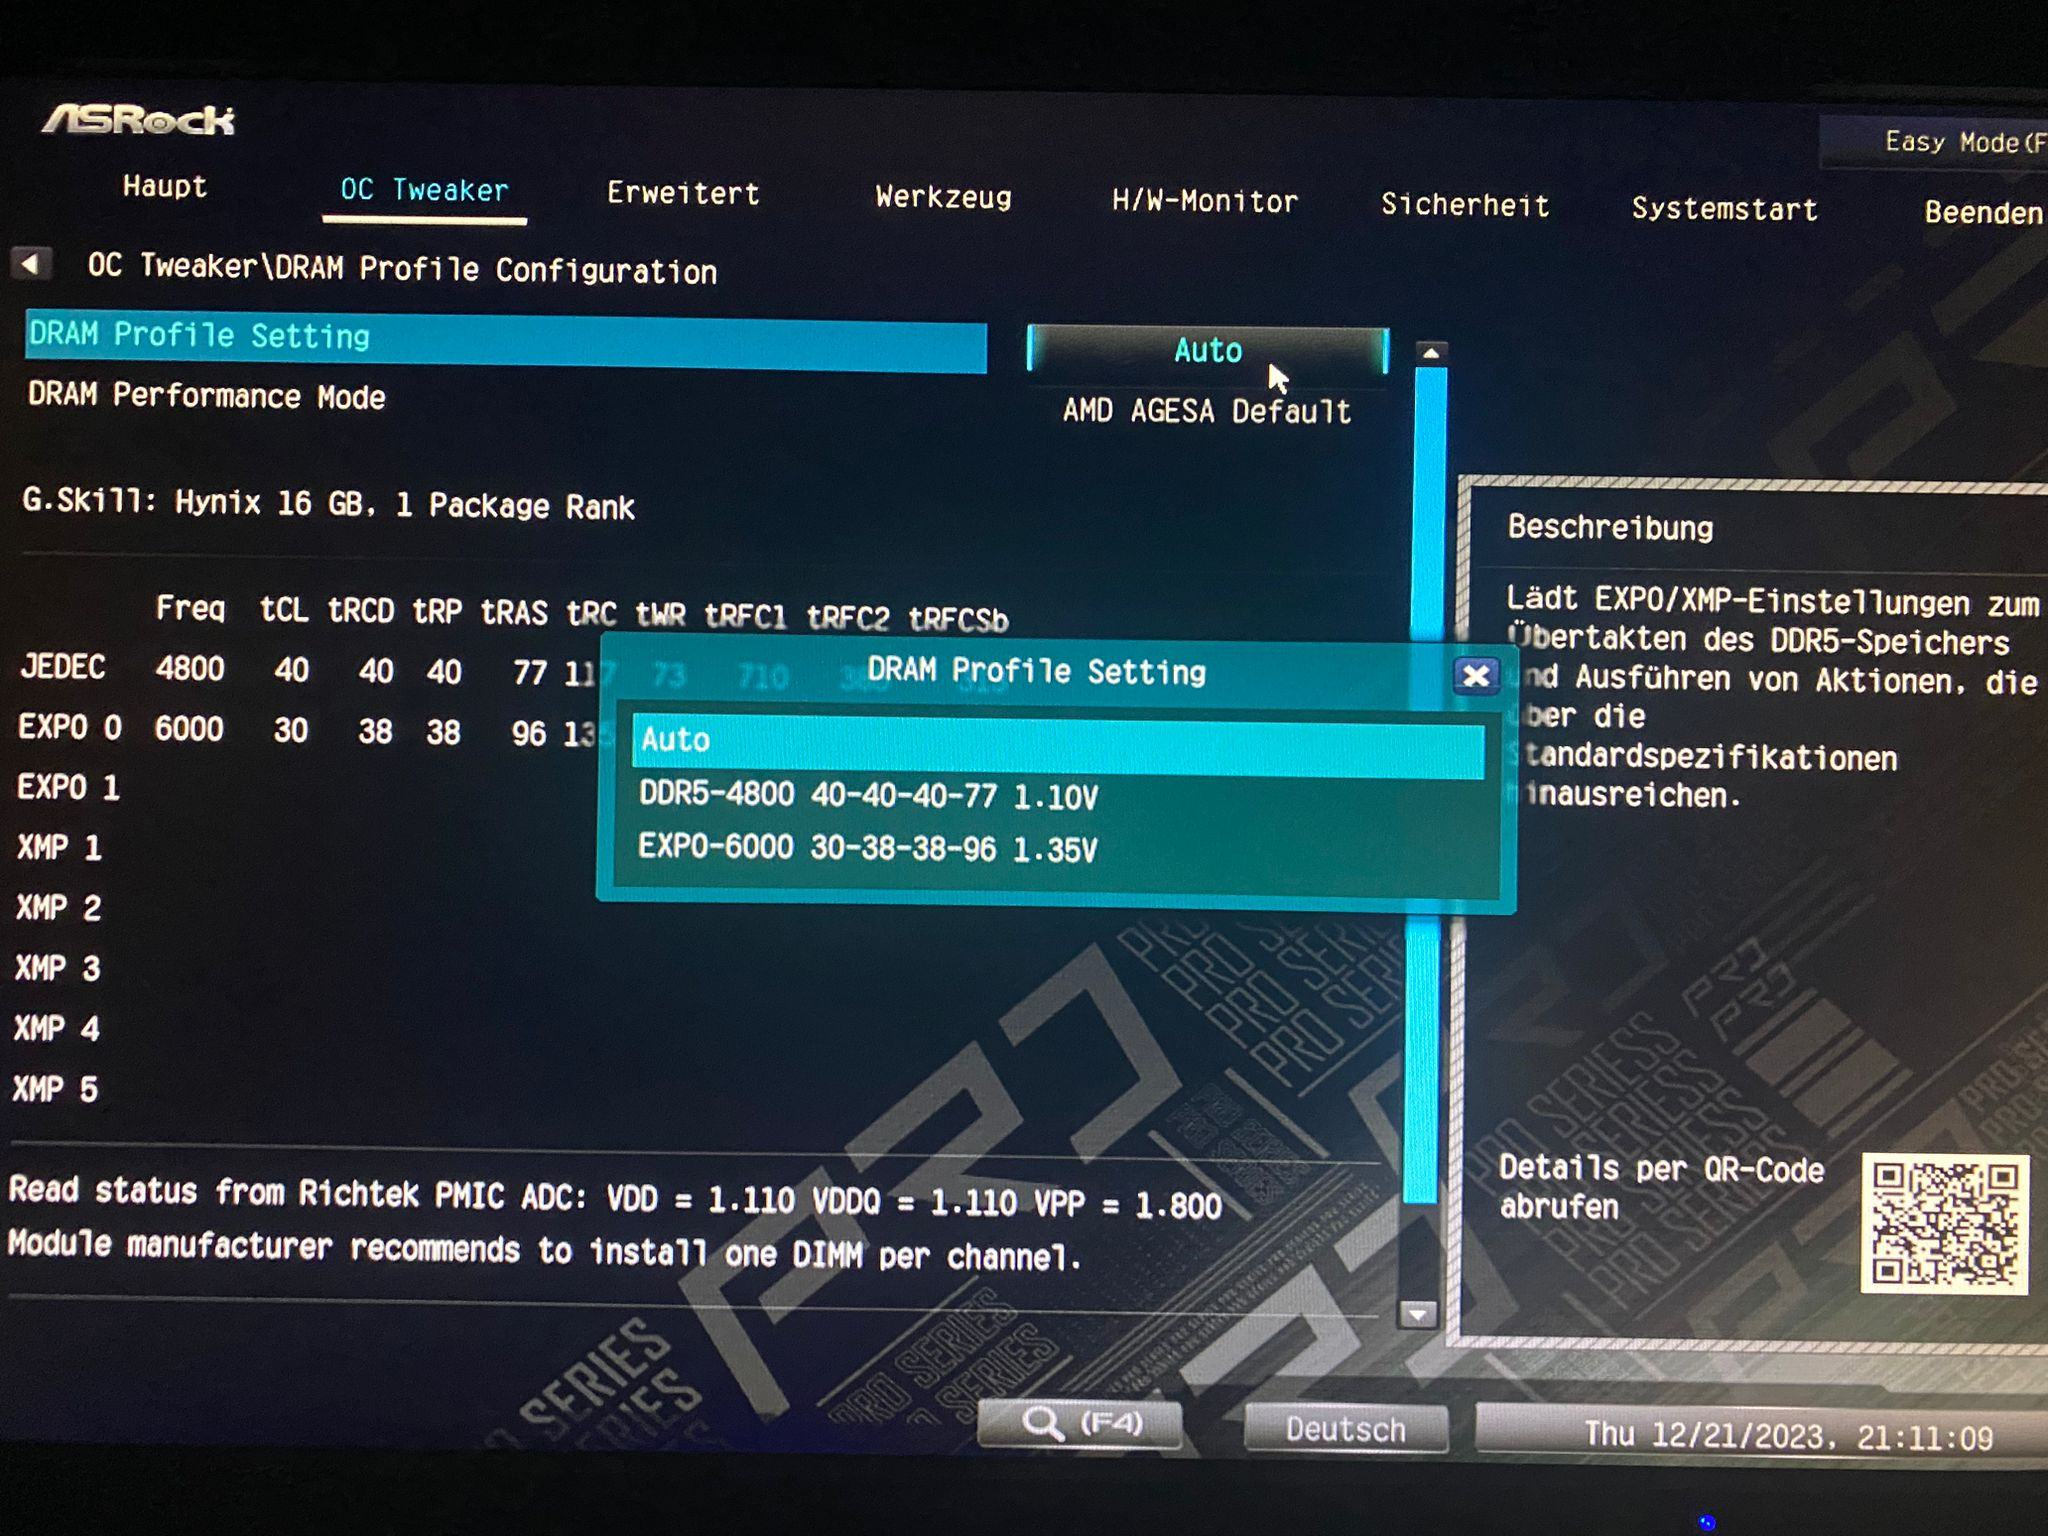Click the Deutsch language button

pos(1345,1429)
